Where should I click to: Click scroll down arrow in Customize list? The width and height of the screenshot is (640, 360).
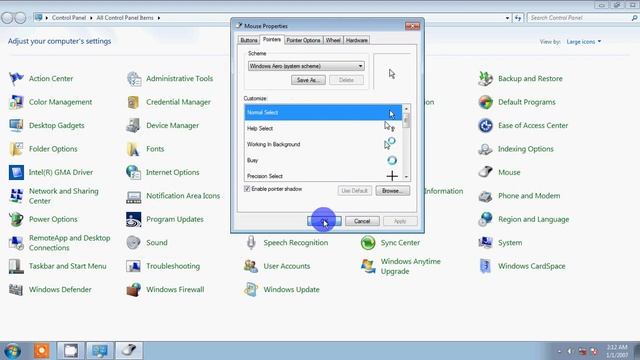coord(406,177)
